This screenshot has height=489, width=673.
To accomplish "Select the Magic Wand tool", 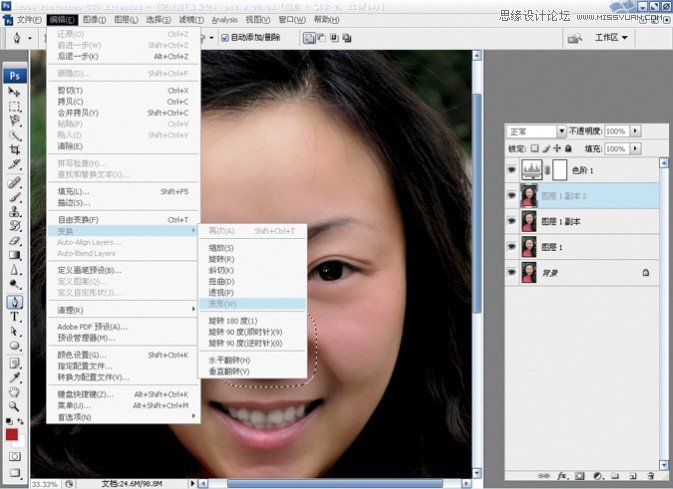I will point(14,135).
